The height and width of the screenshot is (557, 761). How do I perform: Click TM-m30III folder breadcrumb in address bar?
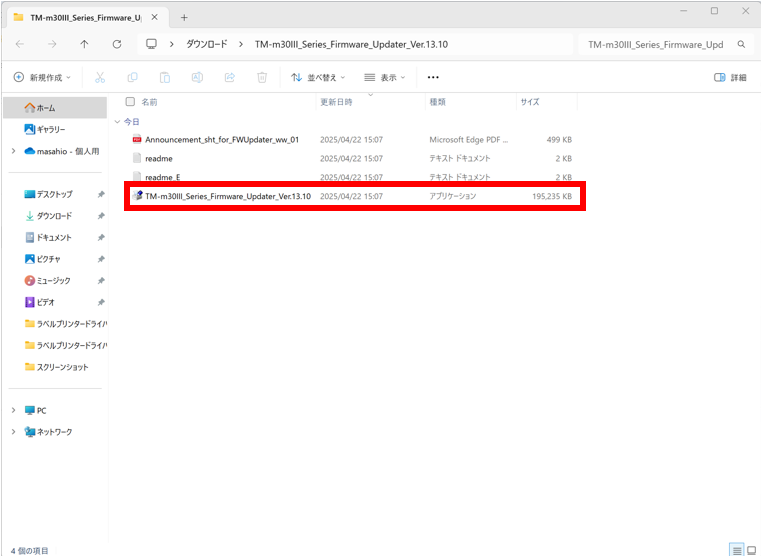(351, 44)
